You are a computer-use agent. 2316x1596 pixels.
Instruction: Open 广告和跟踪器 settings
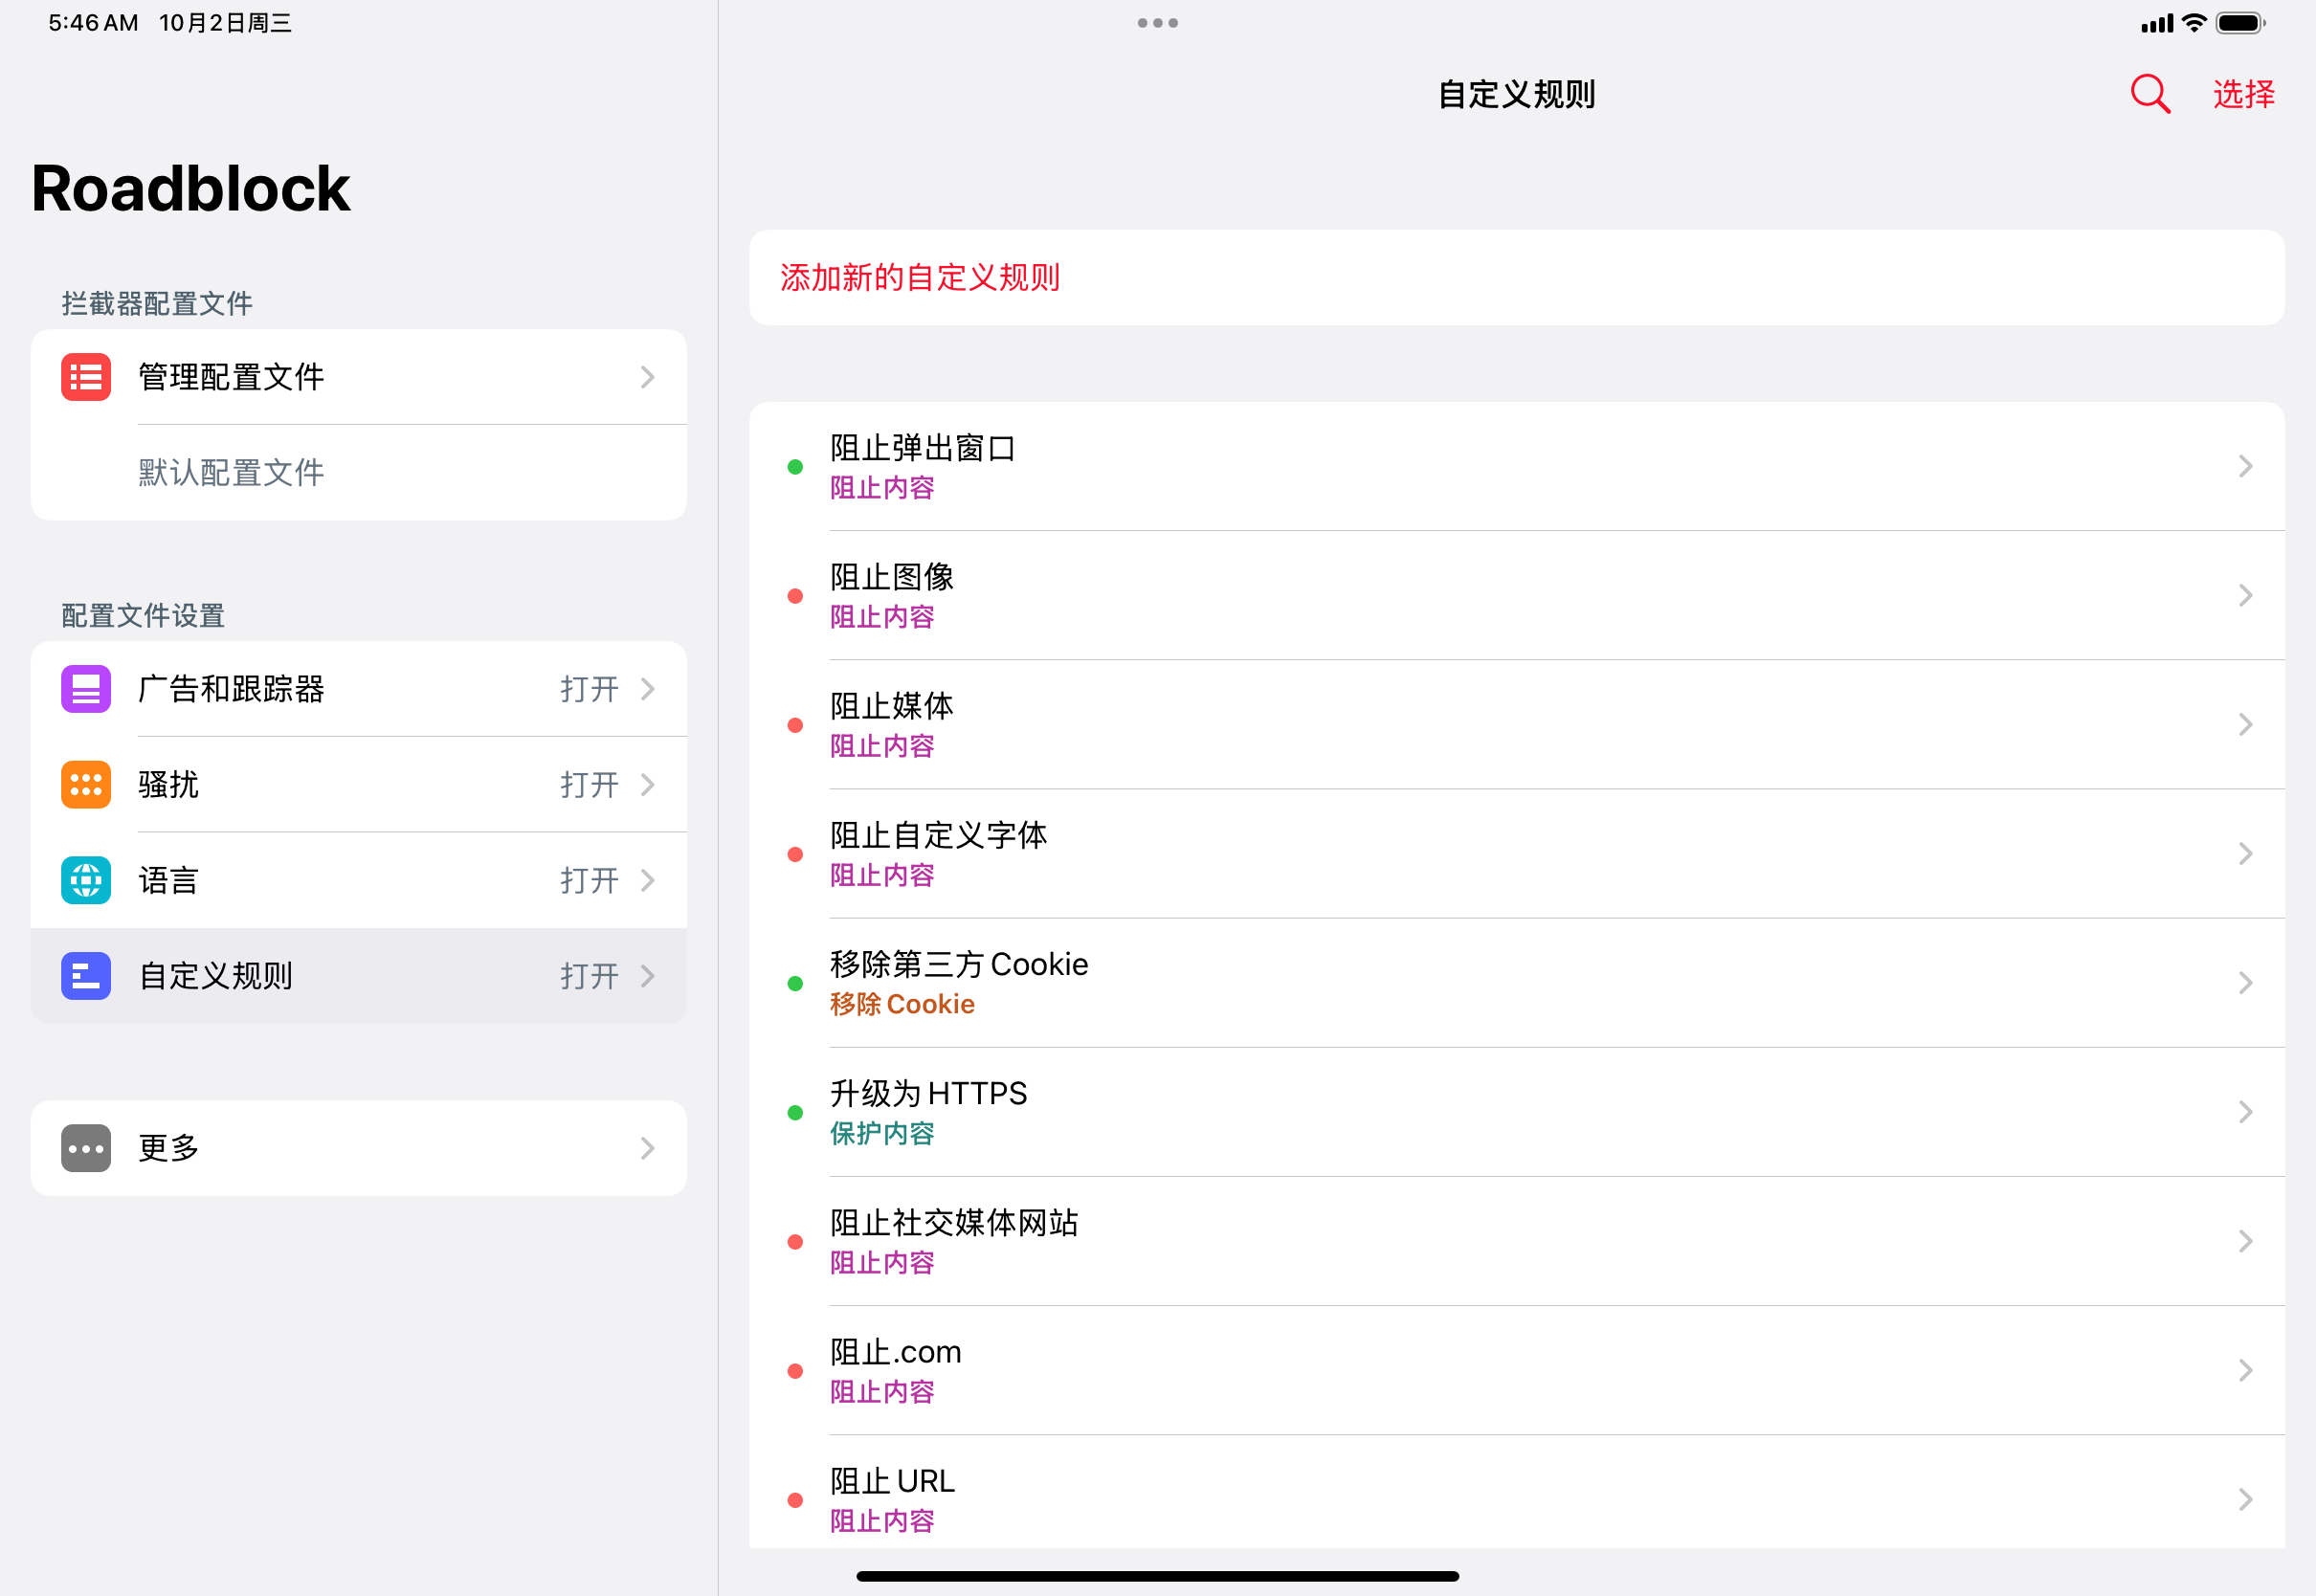[x=358, y=689]
